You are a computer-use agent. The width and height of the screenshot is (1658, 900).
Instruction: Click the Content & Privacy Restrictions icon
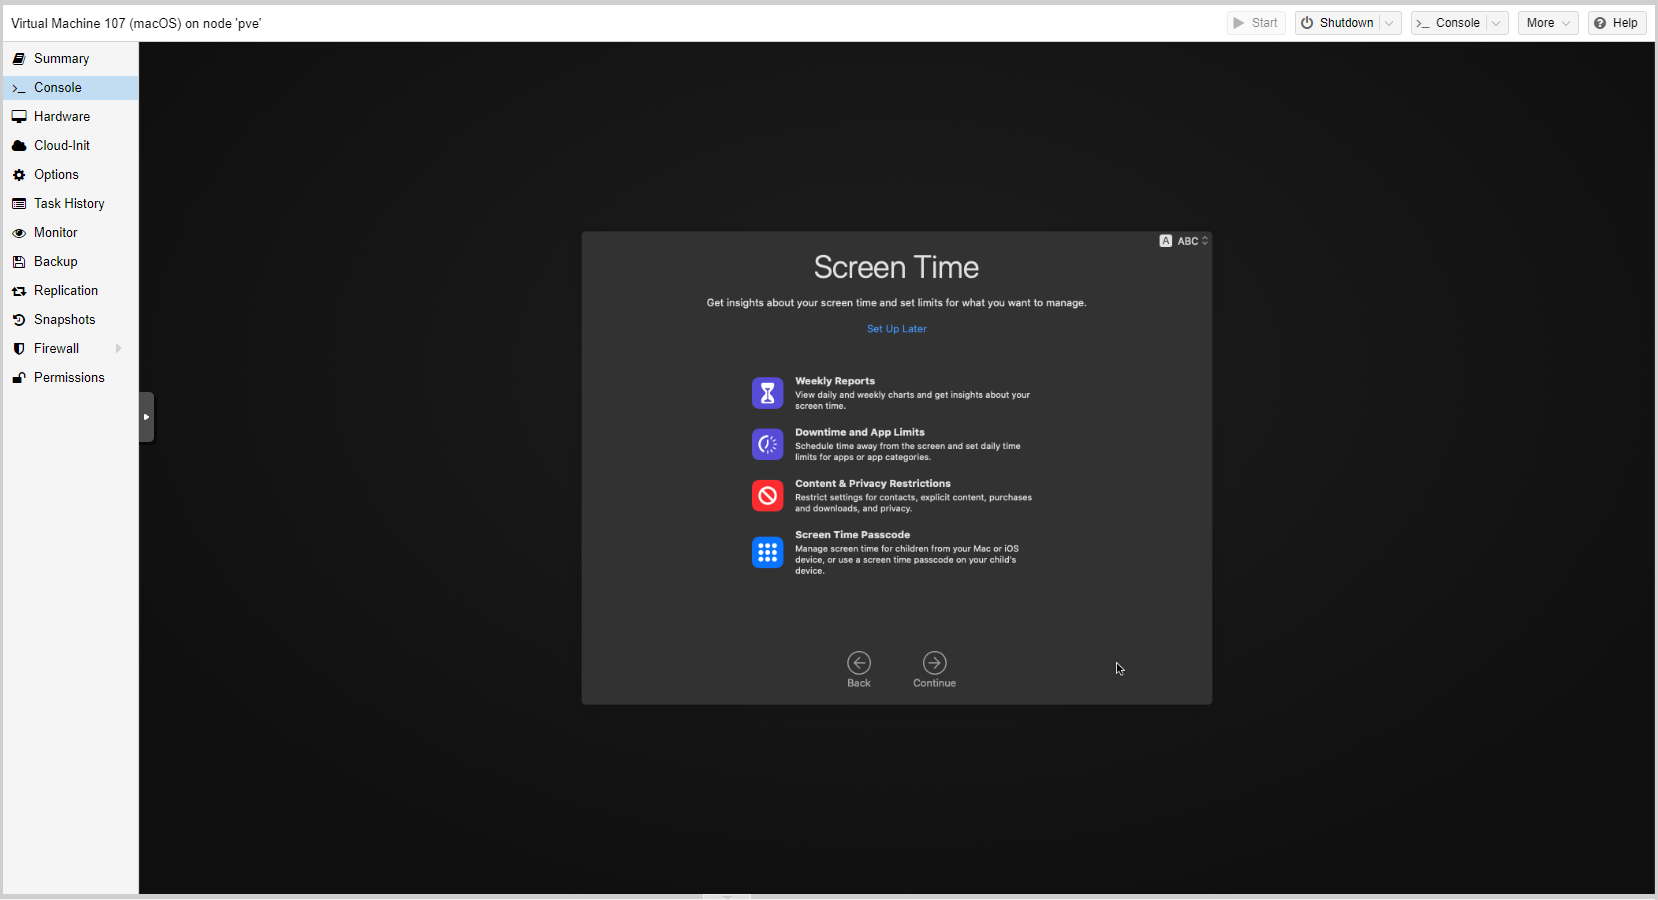click(x=768, y=495)
